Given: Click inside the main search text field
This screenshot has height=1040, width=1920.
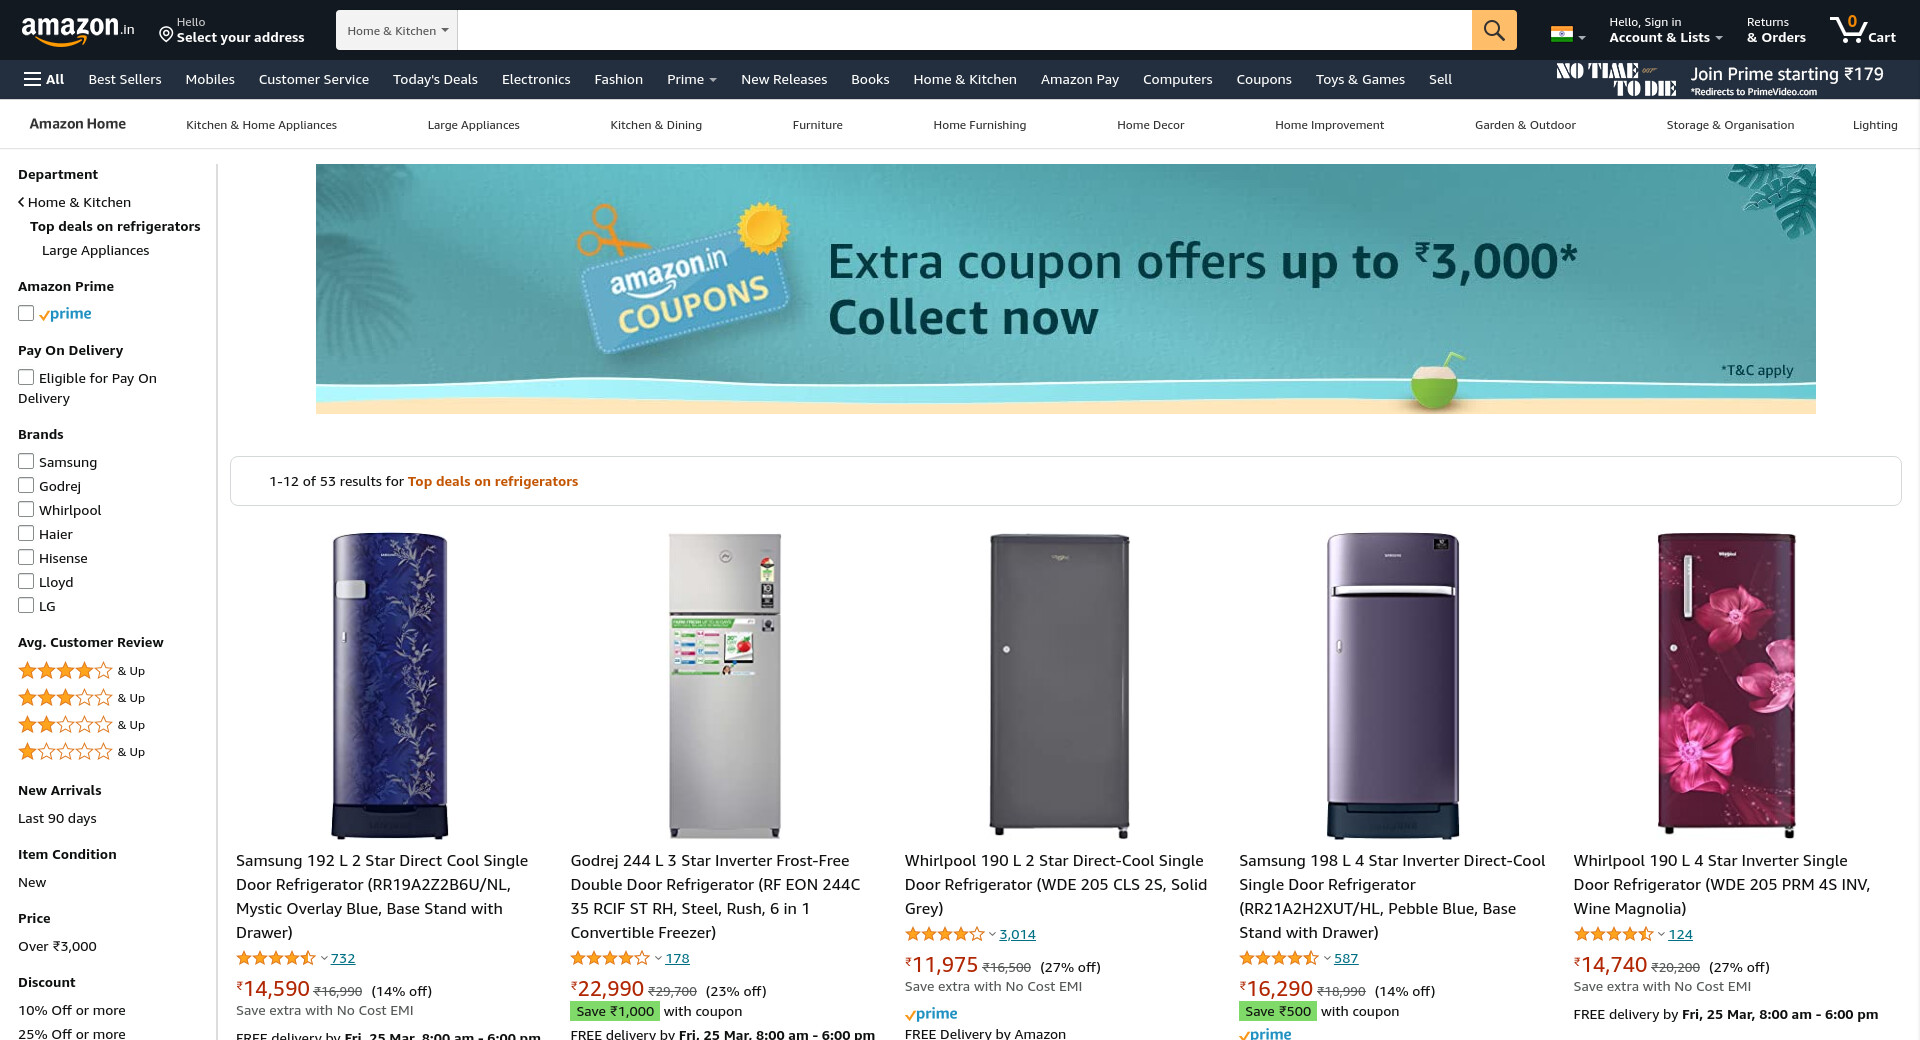Looking at the screenshot, I should [x=964, y=30].
